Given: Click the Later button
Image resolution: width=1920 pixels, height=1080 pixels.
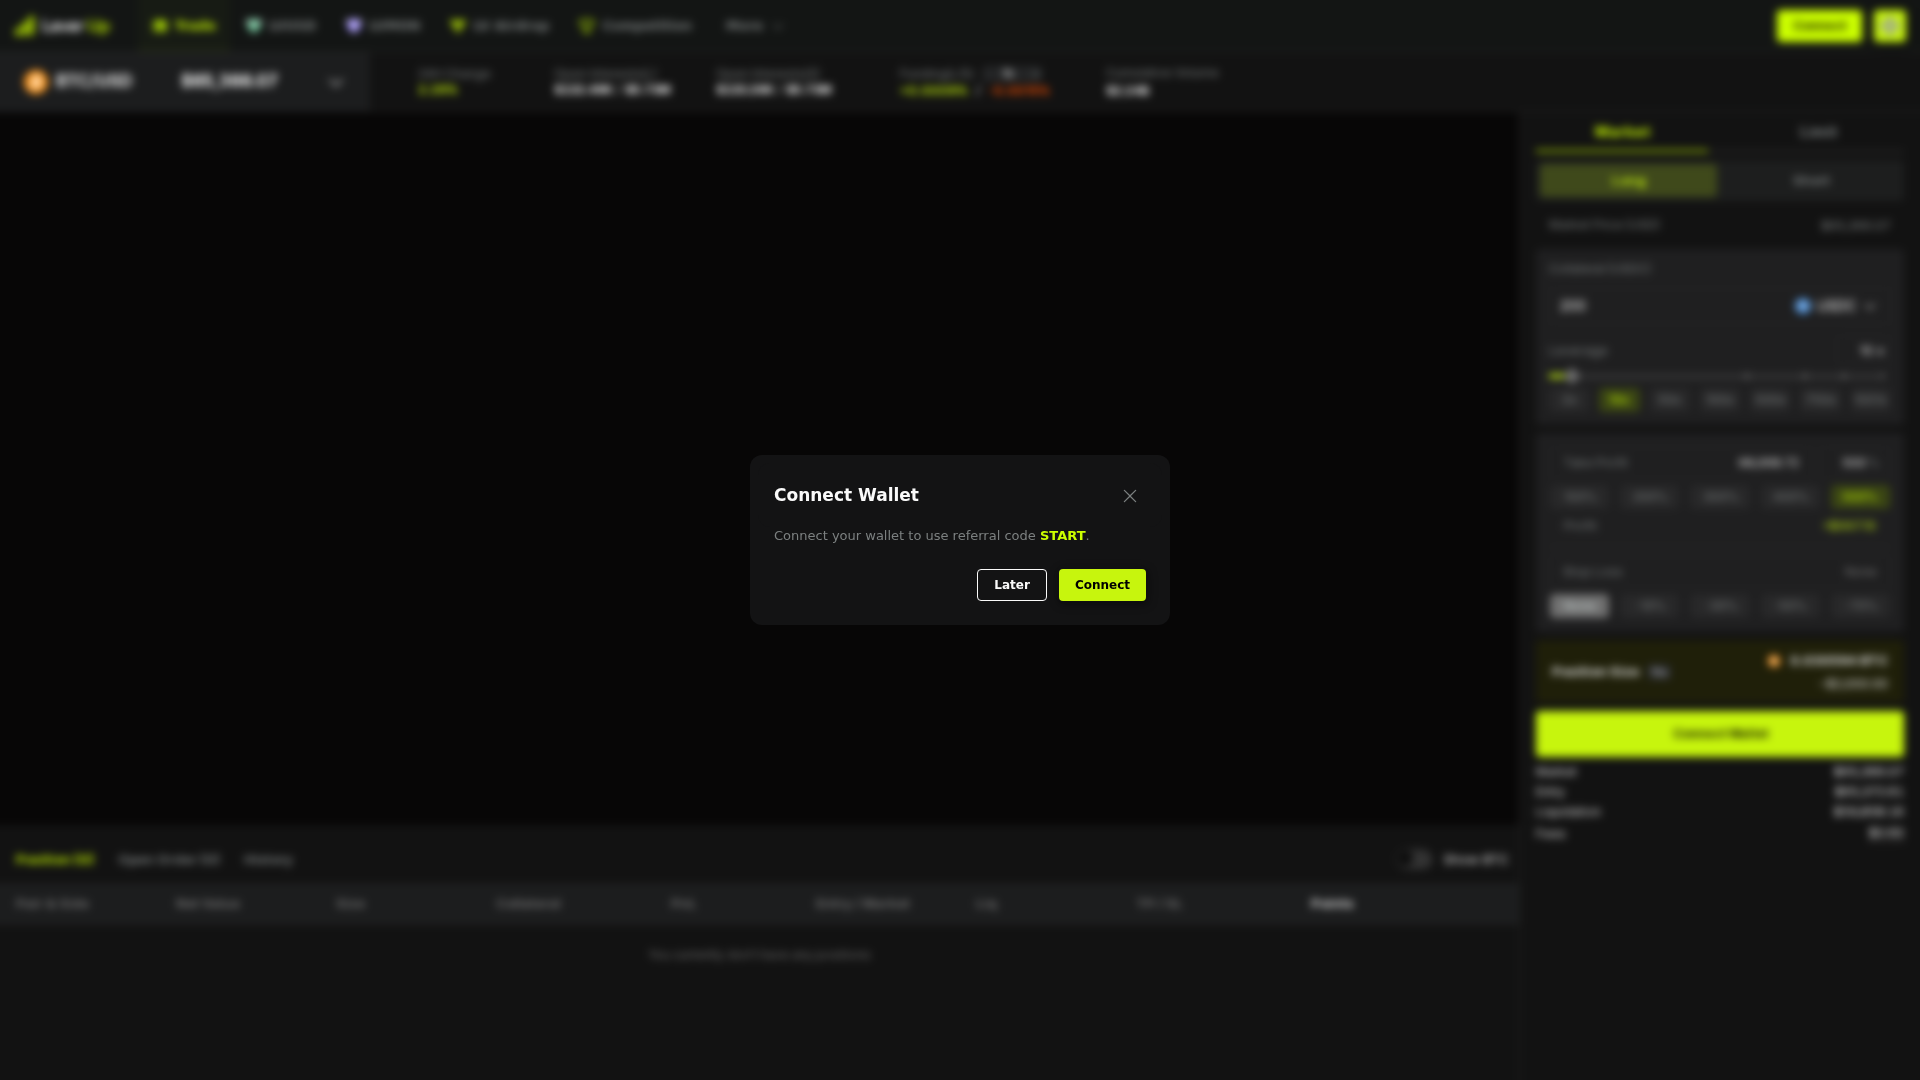Looking at the screenshot, I should pyautogui.click(x=1011, y=585).
